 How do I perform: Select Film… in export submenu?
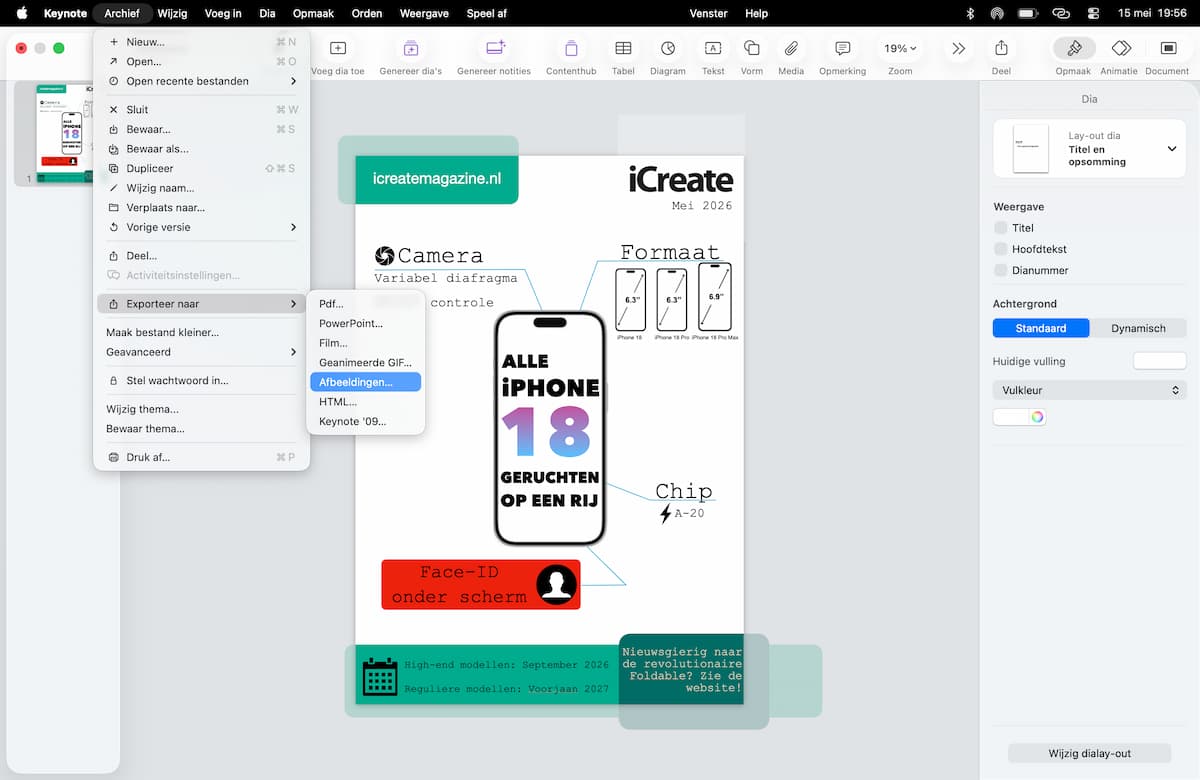point(365,343)
